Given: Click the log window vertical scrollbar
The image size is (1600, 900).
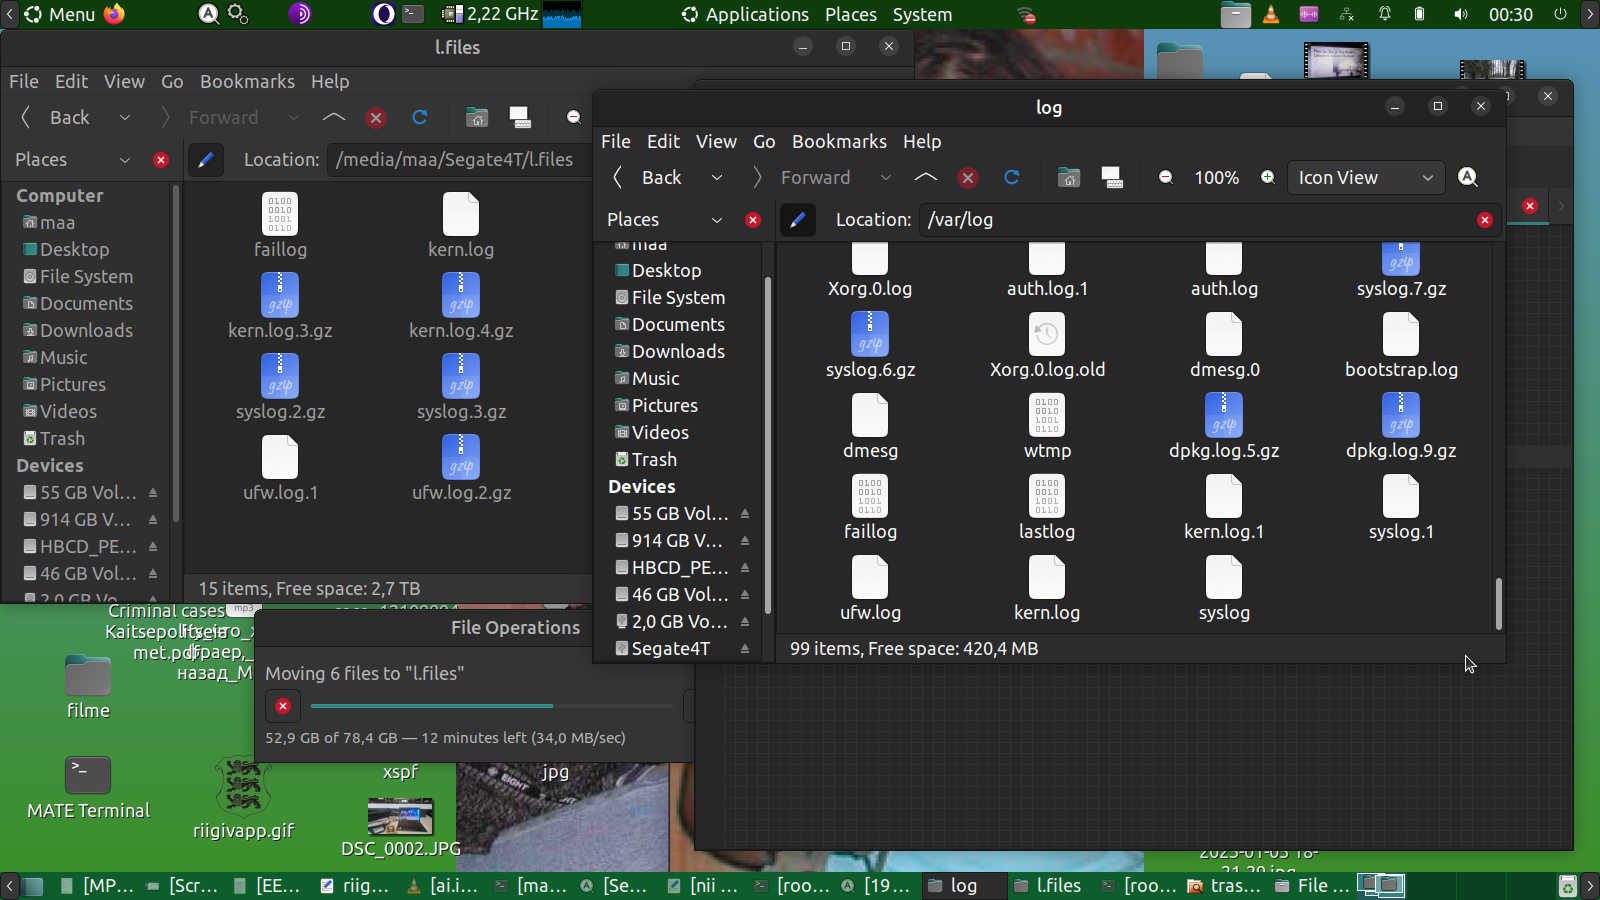Looking at the screenshot, I should pos(1498,603).
